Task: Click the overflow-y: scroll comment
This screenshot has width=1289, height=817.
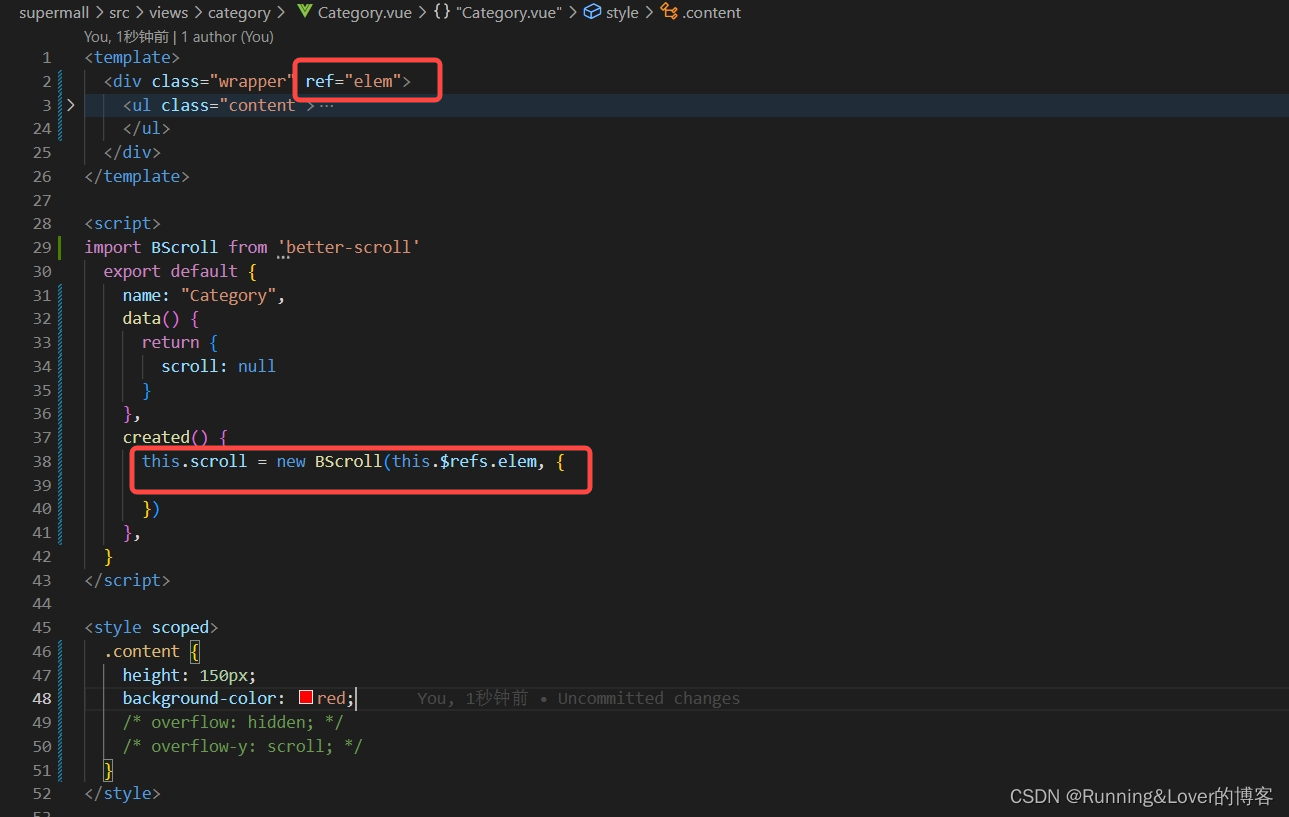Action: click(x=242, y=746)
